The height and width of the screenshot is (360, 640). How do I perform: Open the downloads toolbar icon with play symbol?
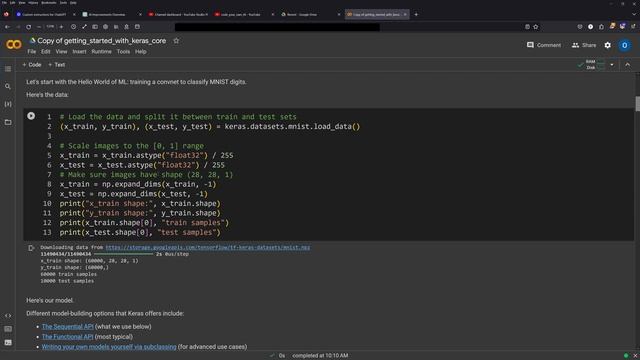(x=591, y=27)
